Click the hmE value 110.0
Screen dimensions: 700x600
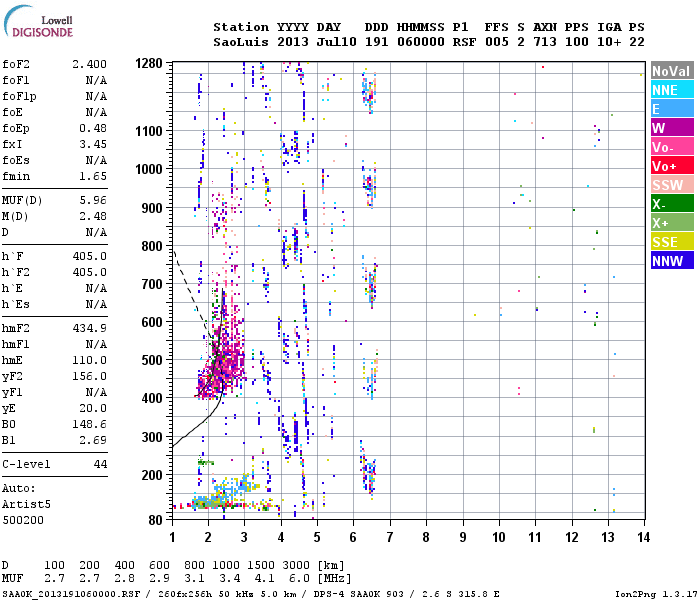click(x=89, y=360)
